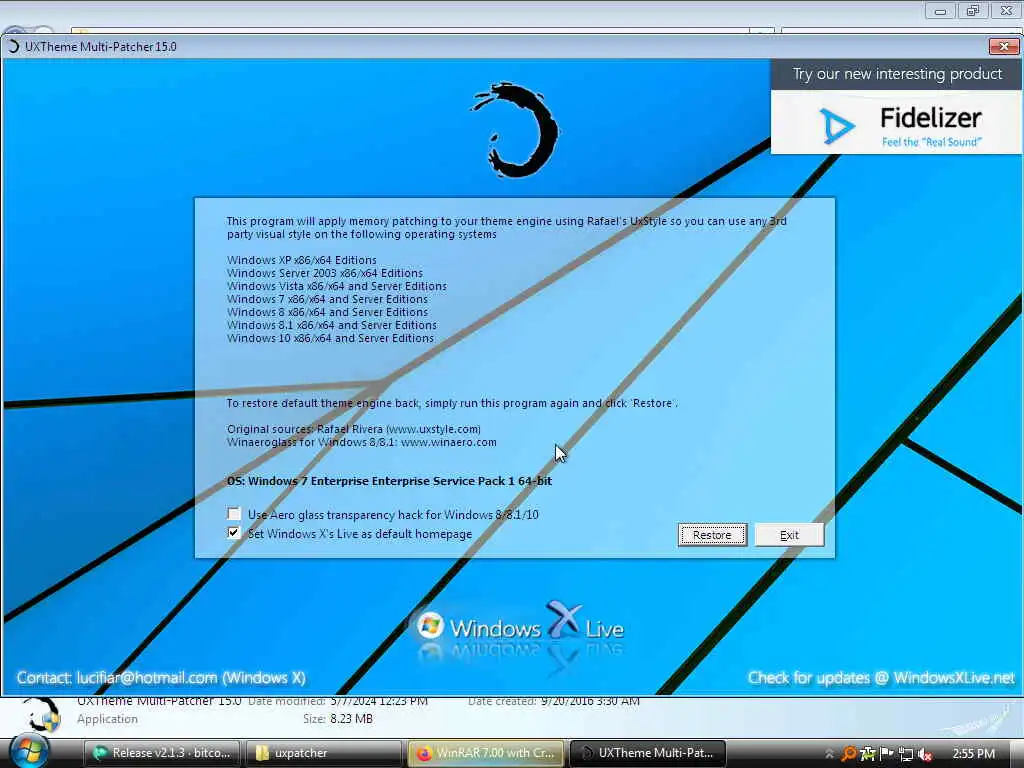Click the Try our new interesting product banner
Screen dimensions: 1024x768
pyautogui.click(x=897, y=74)
